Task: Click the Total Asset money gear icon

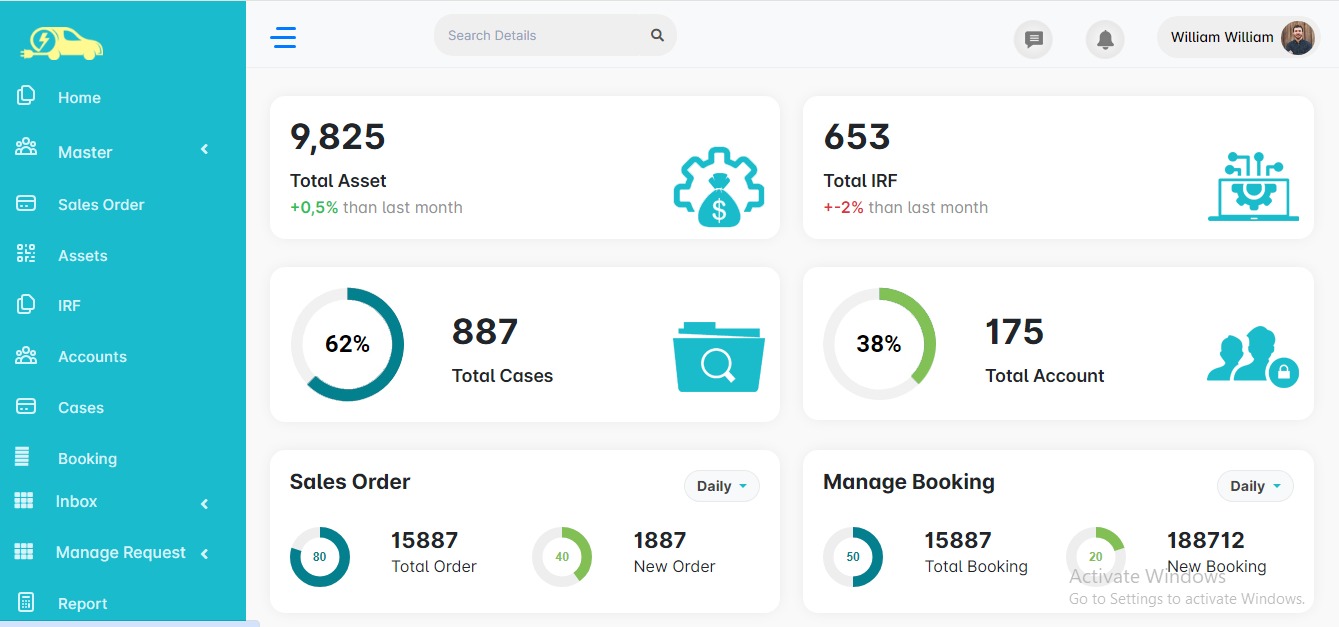Action: point(718,187)
